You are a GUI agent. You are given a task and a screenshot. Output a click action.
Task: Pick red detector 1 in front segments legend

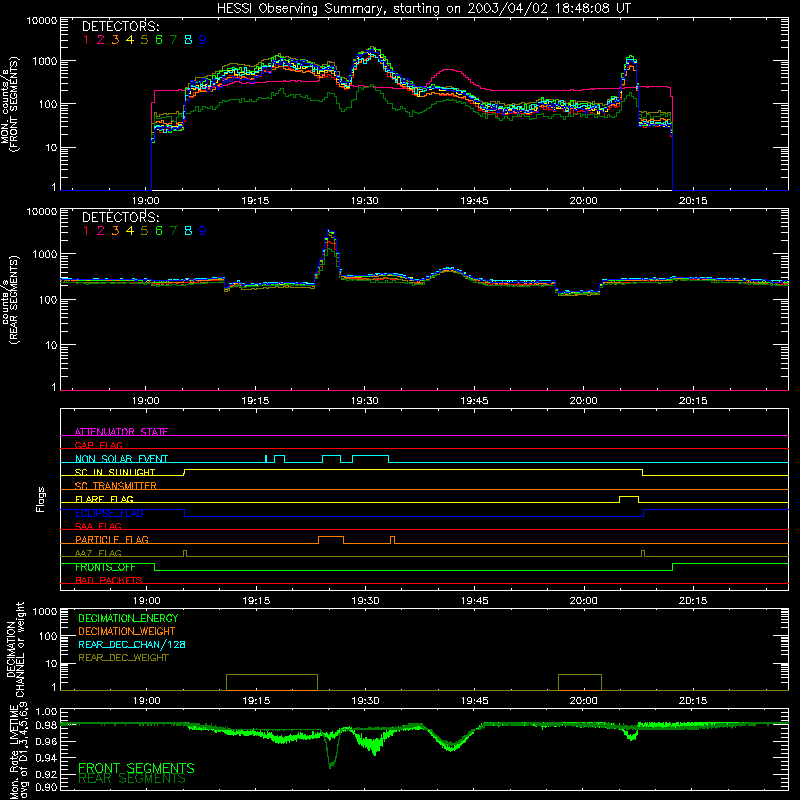tap(86, 40)
